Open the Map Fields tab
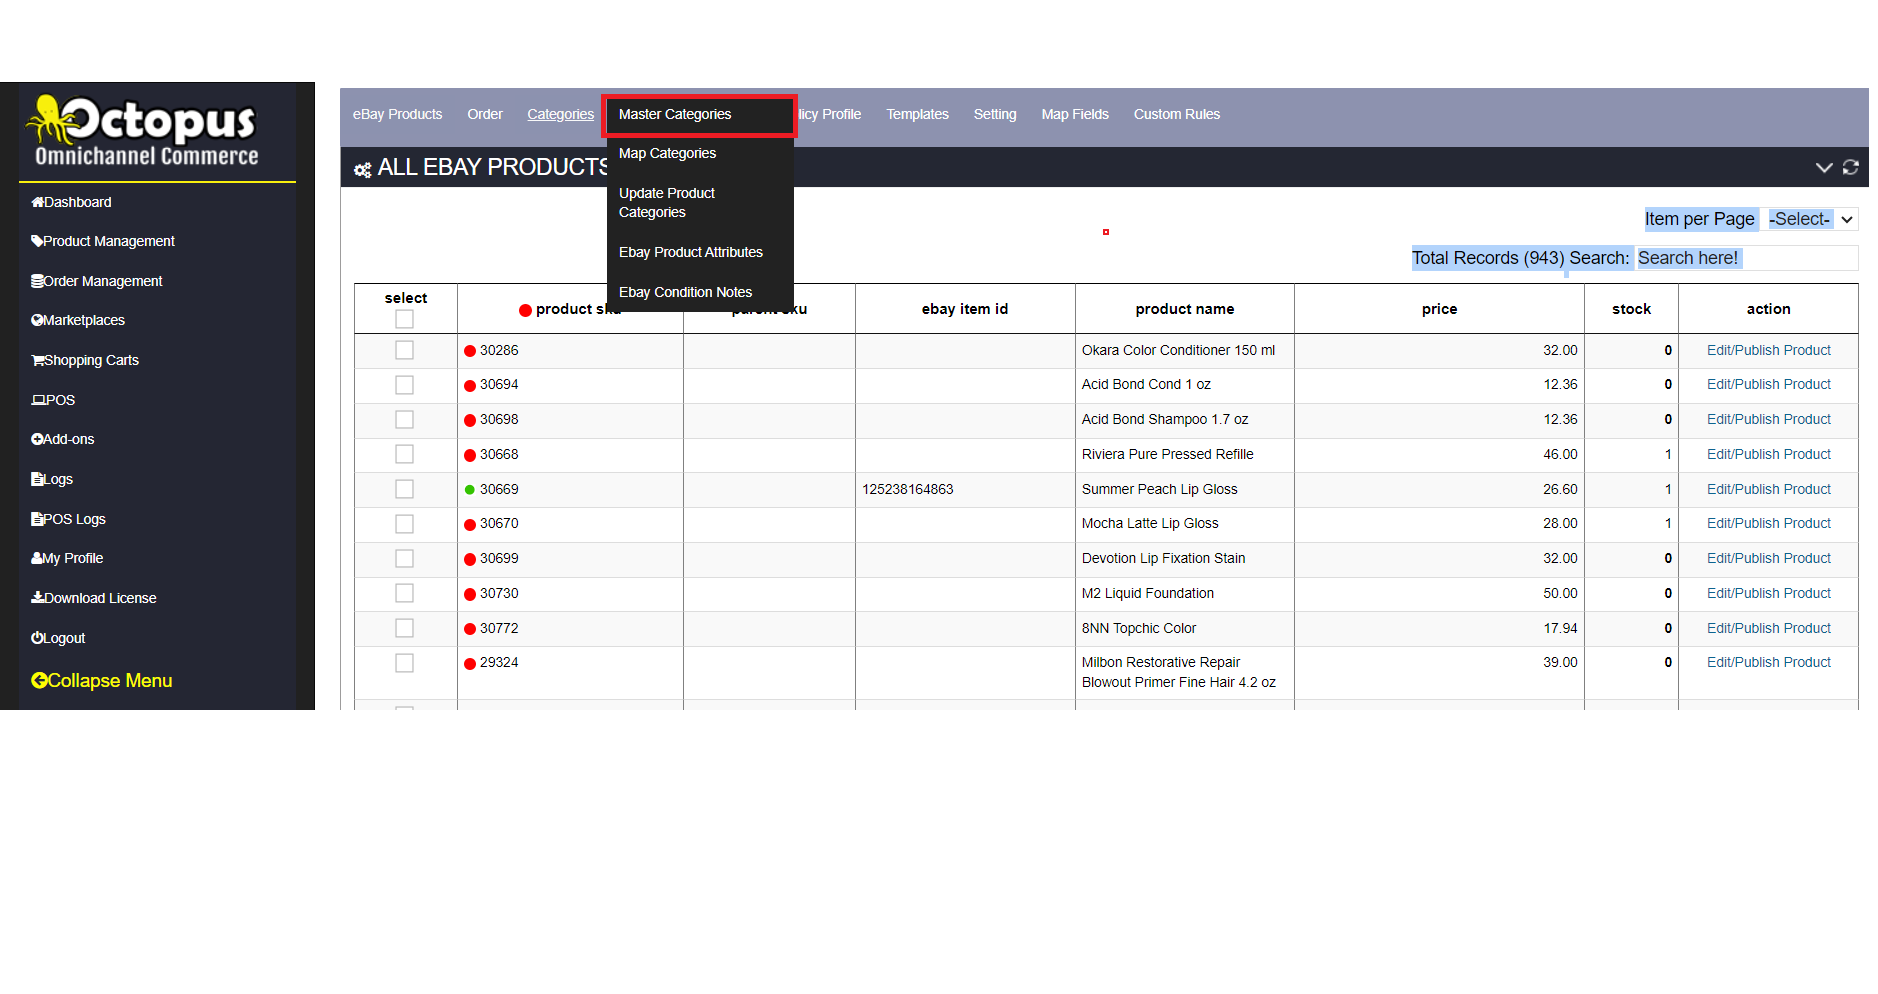This screenshot has width=1878, height=994. [x=1075, y=114]
